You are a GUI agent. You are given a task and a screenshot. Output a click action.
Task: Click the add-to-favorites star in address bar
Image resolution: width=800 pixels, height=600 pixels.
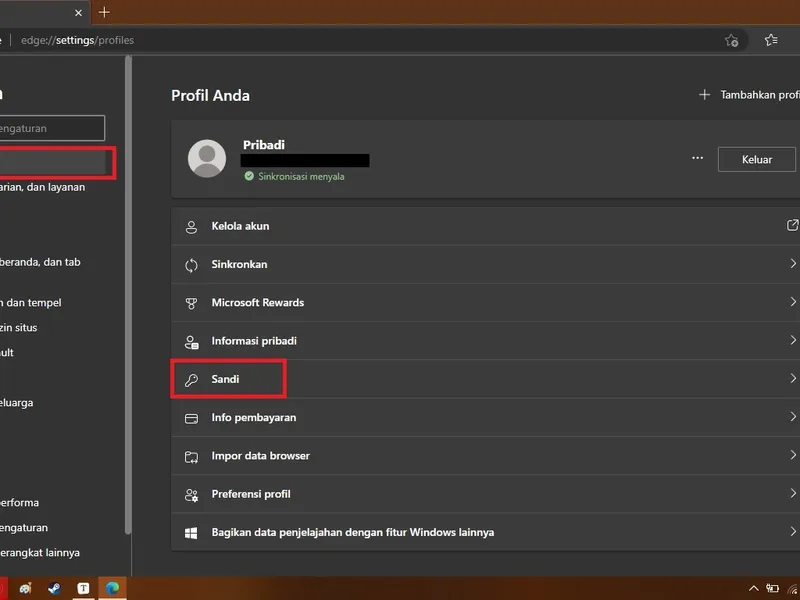click(x=731, y=41)
